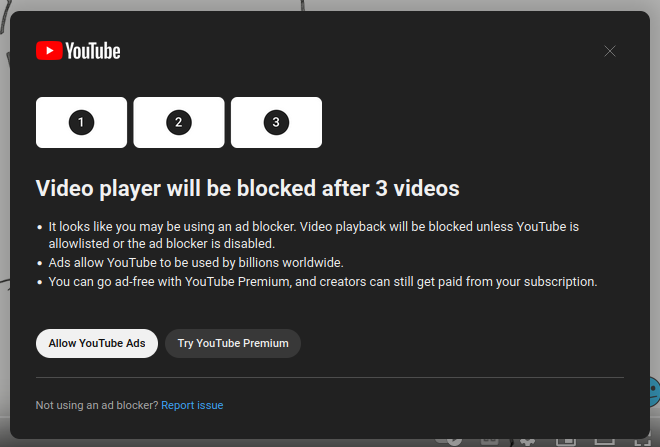Enable subtitles from the player bar
The height and width of the screenshot is (447, 660).
490,440
